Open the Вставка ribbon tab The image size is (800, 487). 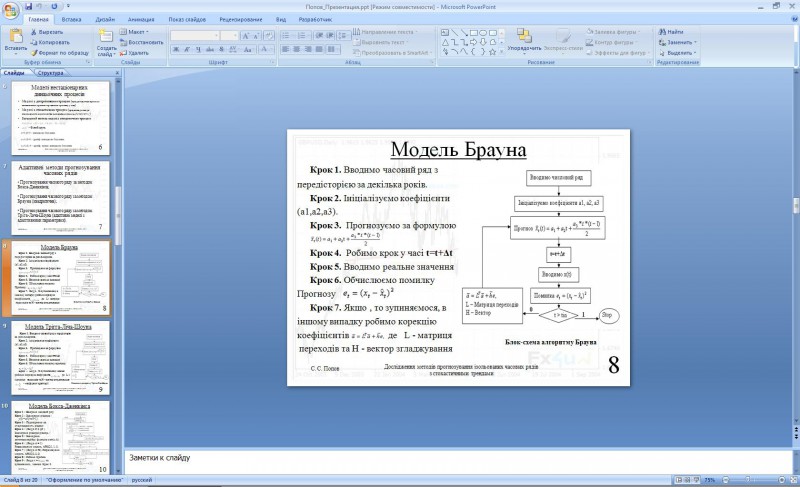click(71, 19)
